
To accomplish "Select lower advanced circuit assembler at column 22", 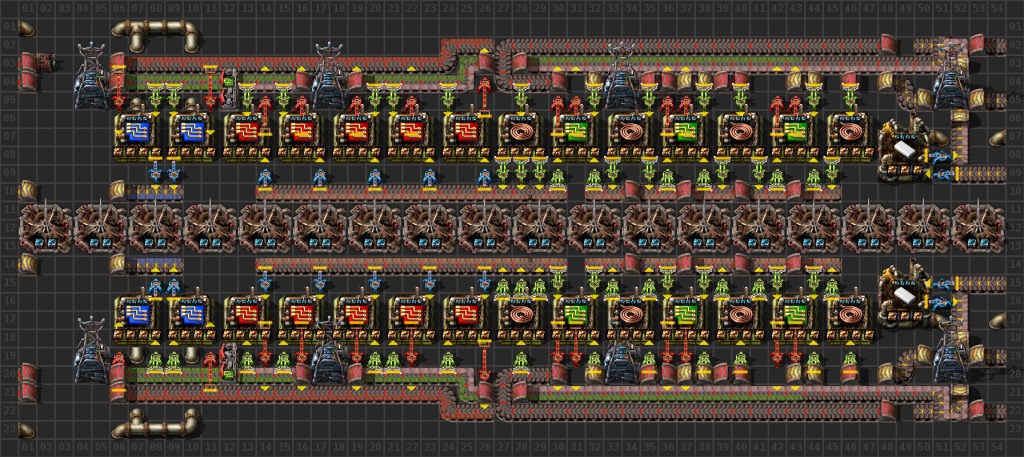I will [411, 319].
